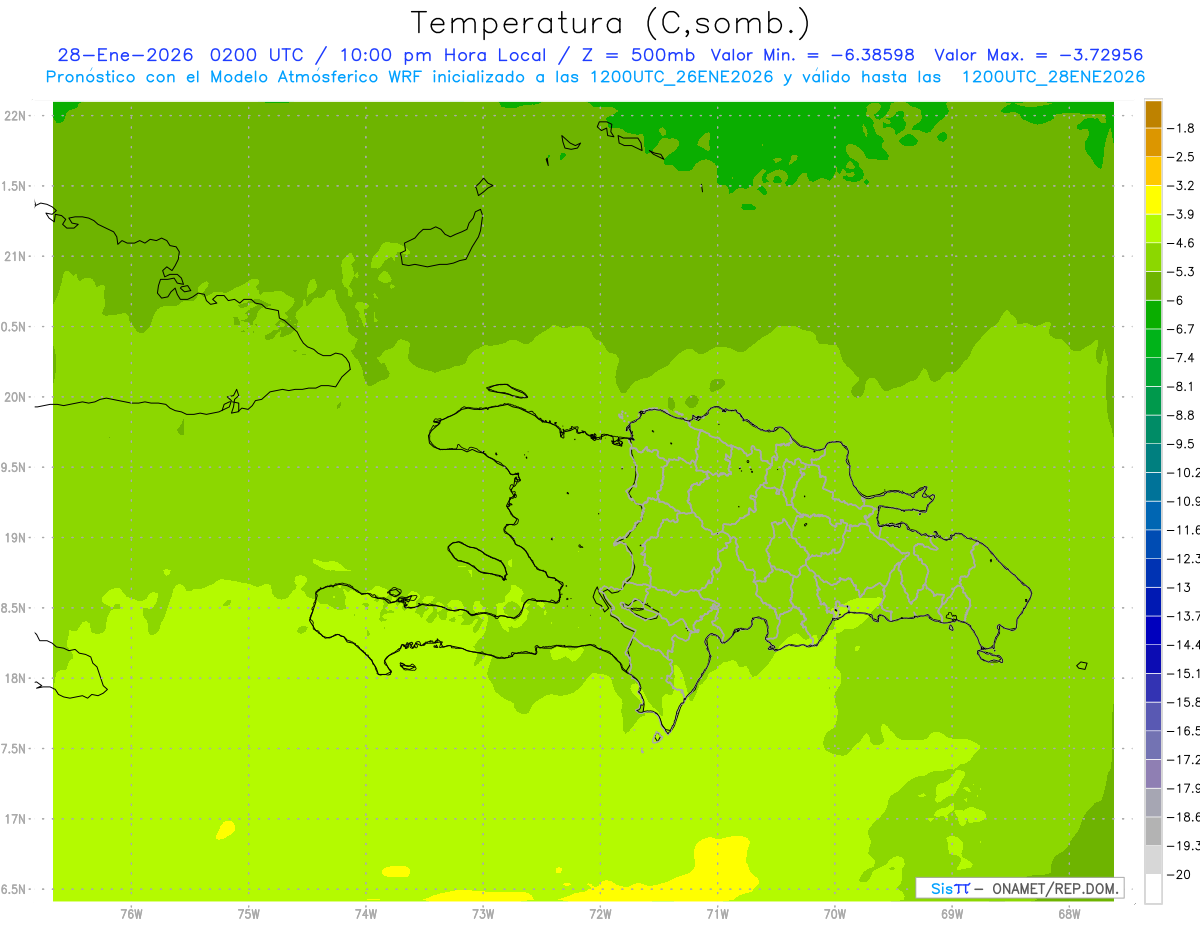This screenshot has width=1200, height=927.
Task: Pick the teal swatch between -9.5 and -10.2
Action: click(1153, 458)
